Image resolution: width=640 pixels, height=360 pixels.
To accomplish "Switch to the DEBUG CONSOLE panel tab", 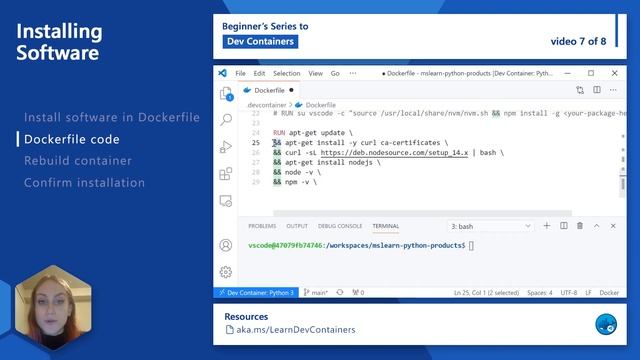I will pyautogui.click(x=340, y=226).
